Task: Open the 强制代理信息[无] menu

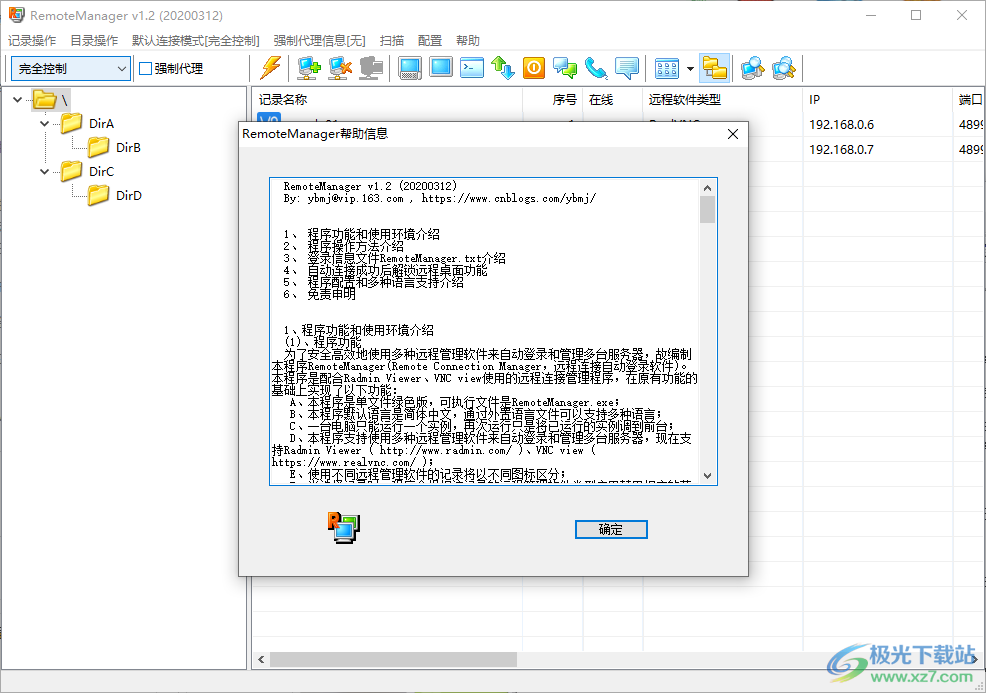Action: click(x=319, y=41)
